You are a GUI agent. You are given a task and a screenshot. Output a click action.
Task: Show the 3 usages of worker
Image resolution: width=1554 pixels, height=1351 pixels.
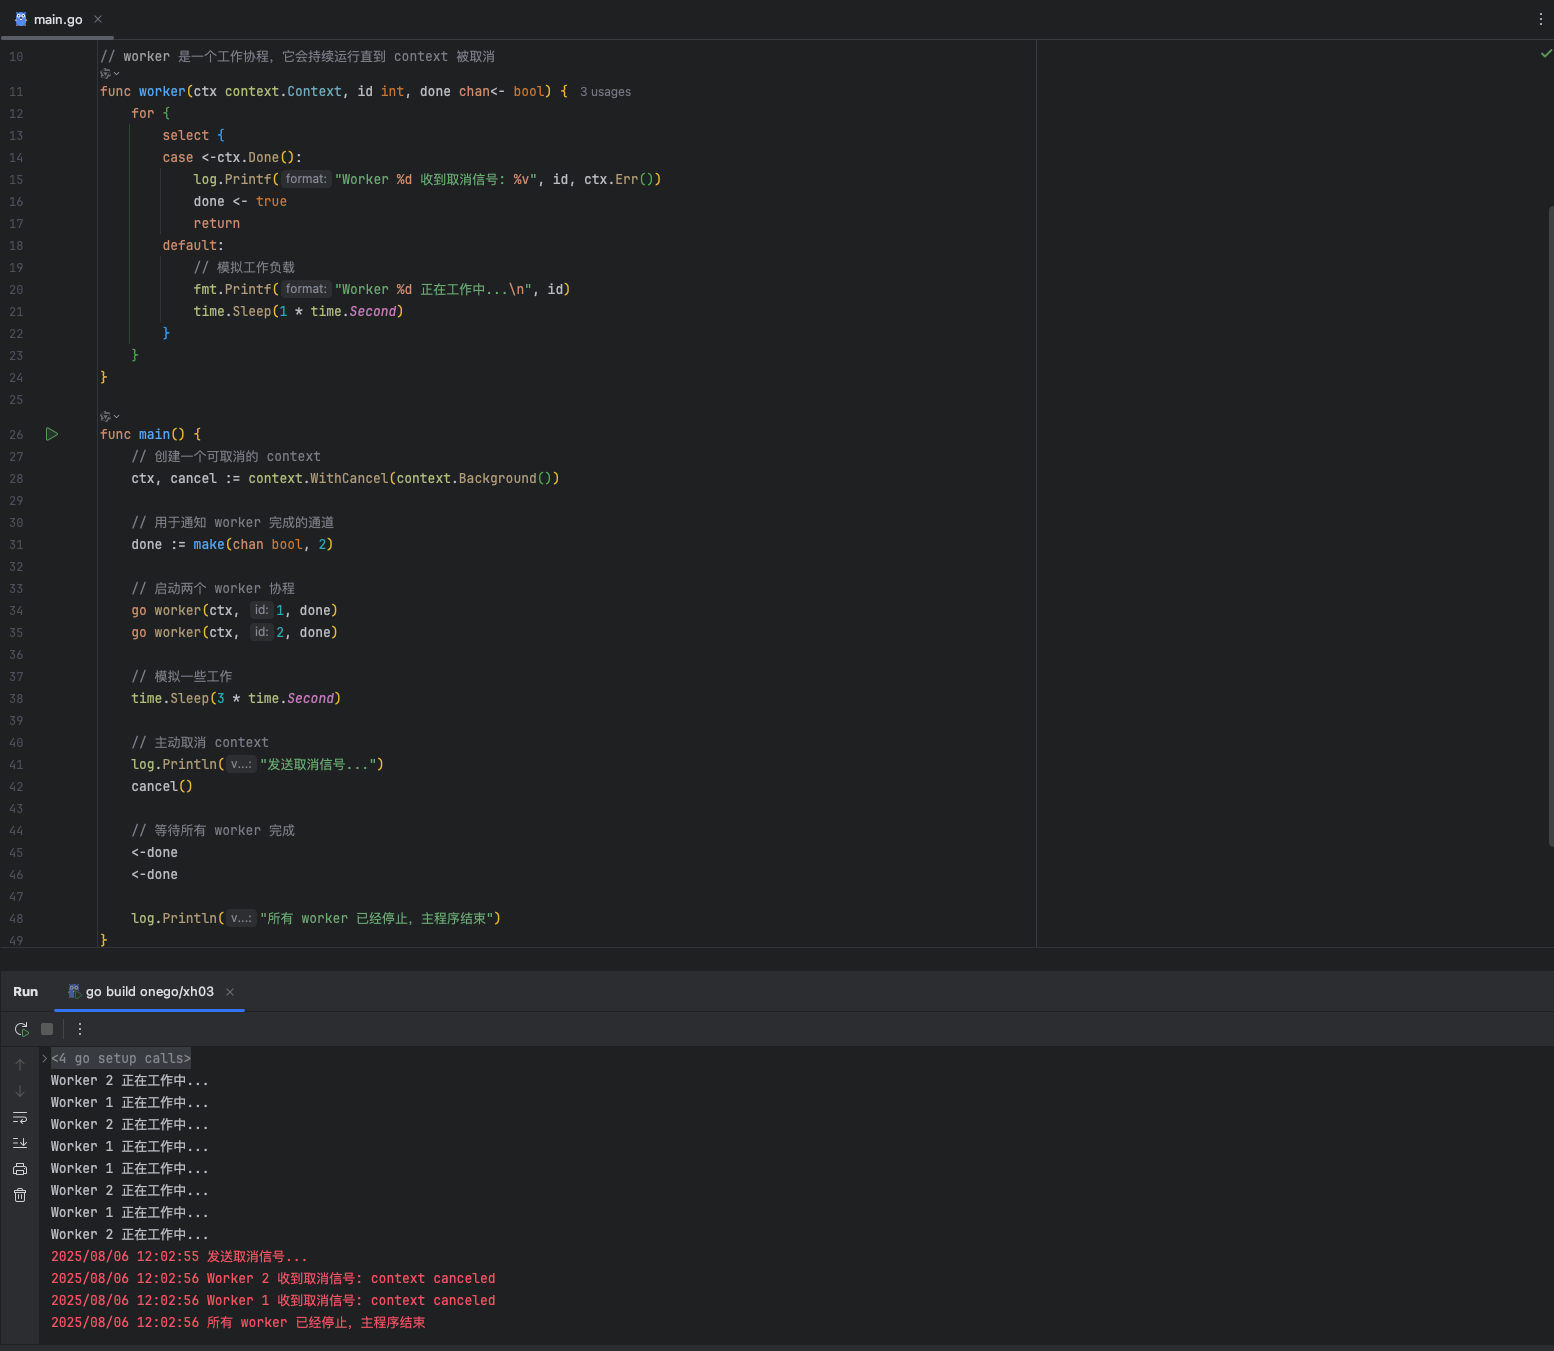[x=606, y=92]
